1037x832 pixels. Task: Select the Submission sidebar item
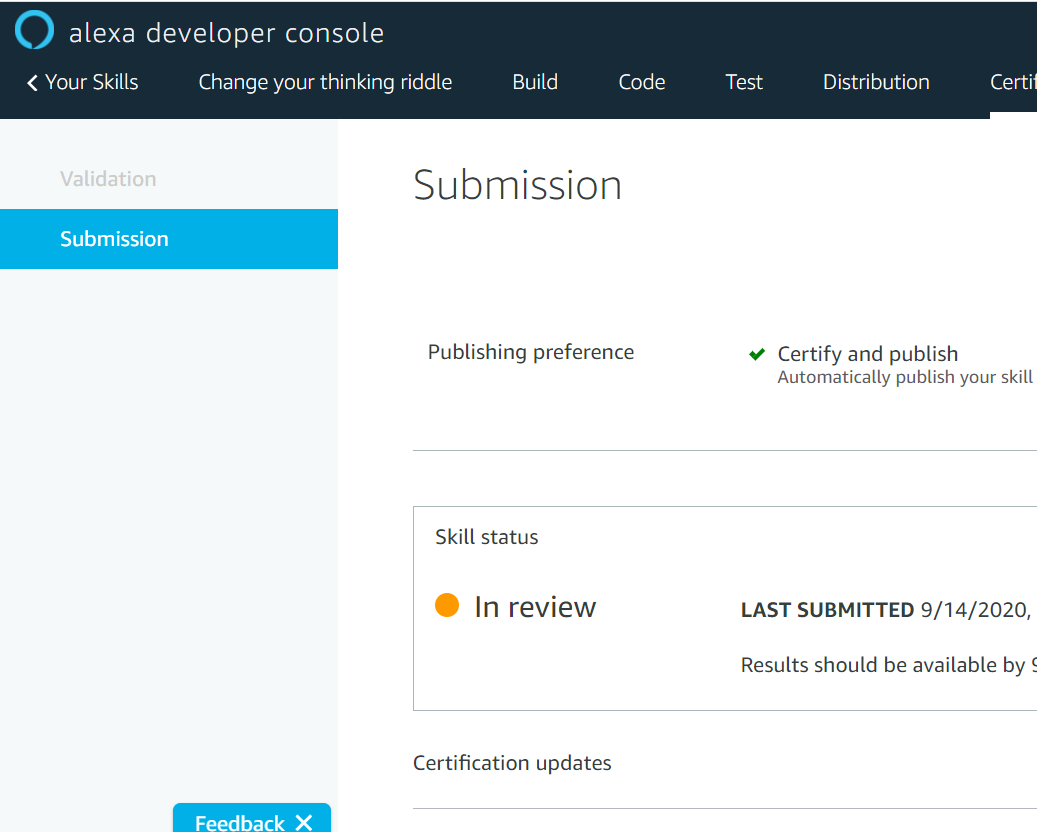(x=169, y=239)
